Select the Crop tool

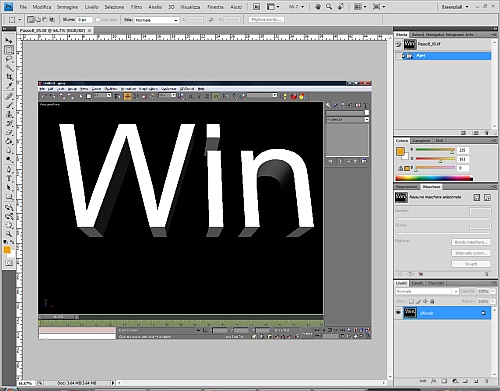[9, 77]
